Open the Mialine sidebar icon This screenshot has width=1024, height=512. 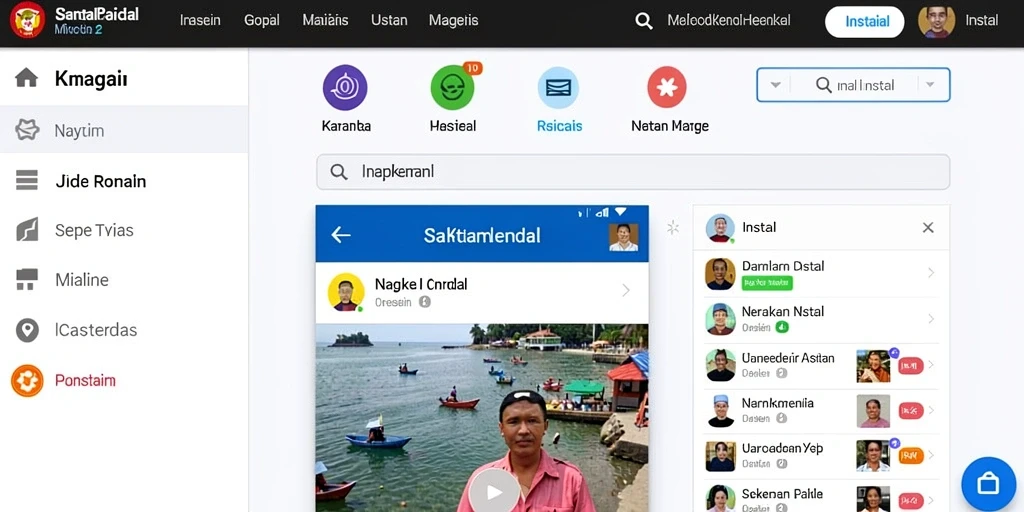[27, 280]
